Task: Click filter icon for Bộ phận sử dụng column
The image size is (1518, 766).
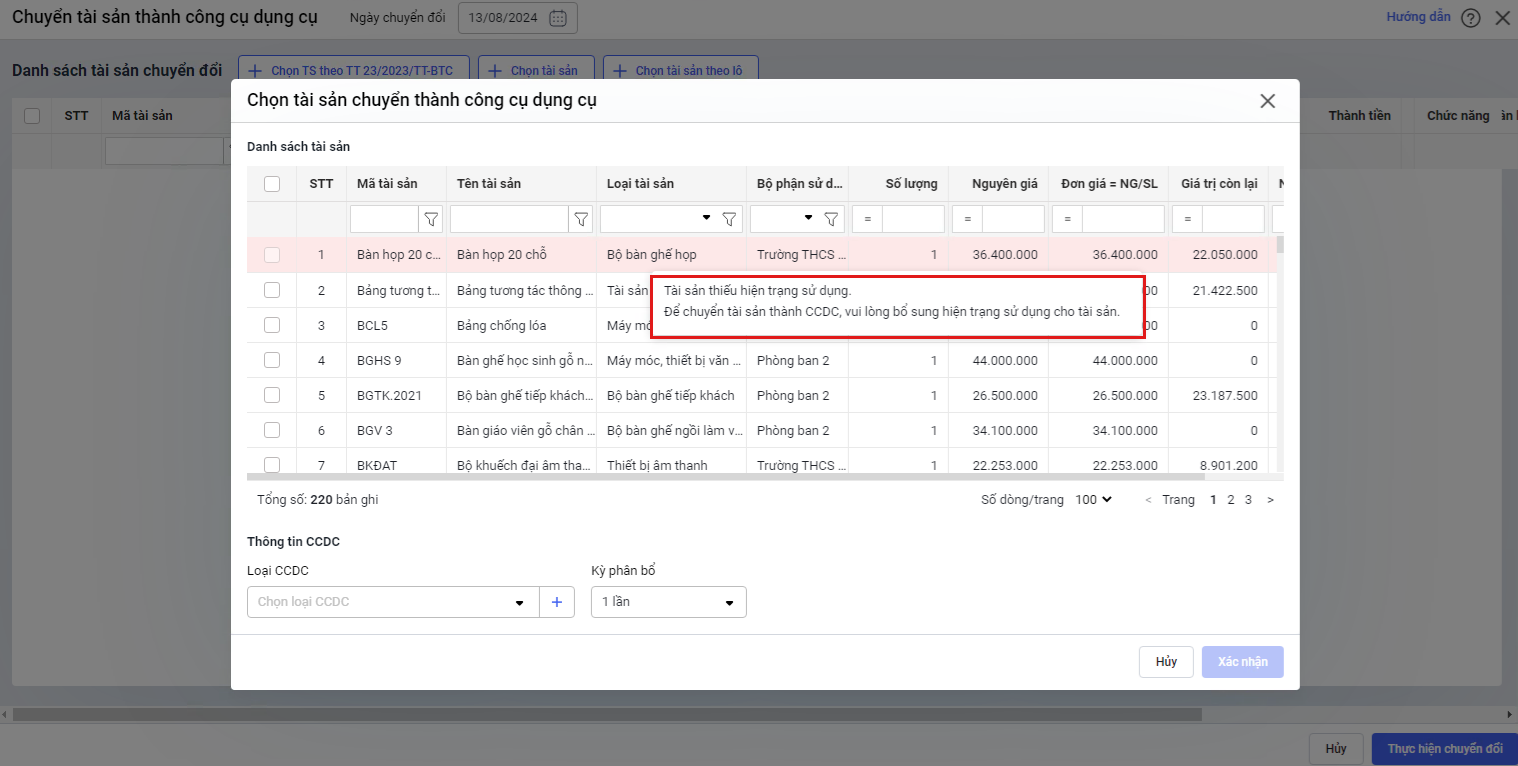Action: pyautogui.click(x=831, y=219)
